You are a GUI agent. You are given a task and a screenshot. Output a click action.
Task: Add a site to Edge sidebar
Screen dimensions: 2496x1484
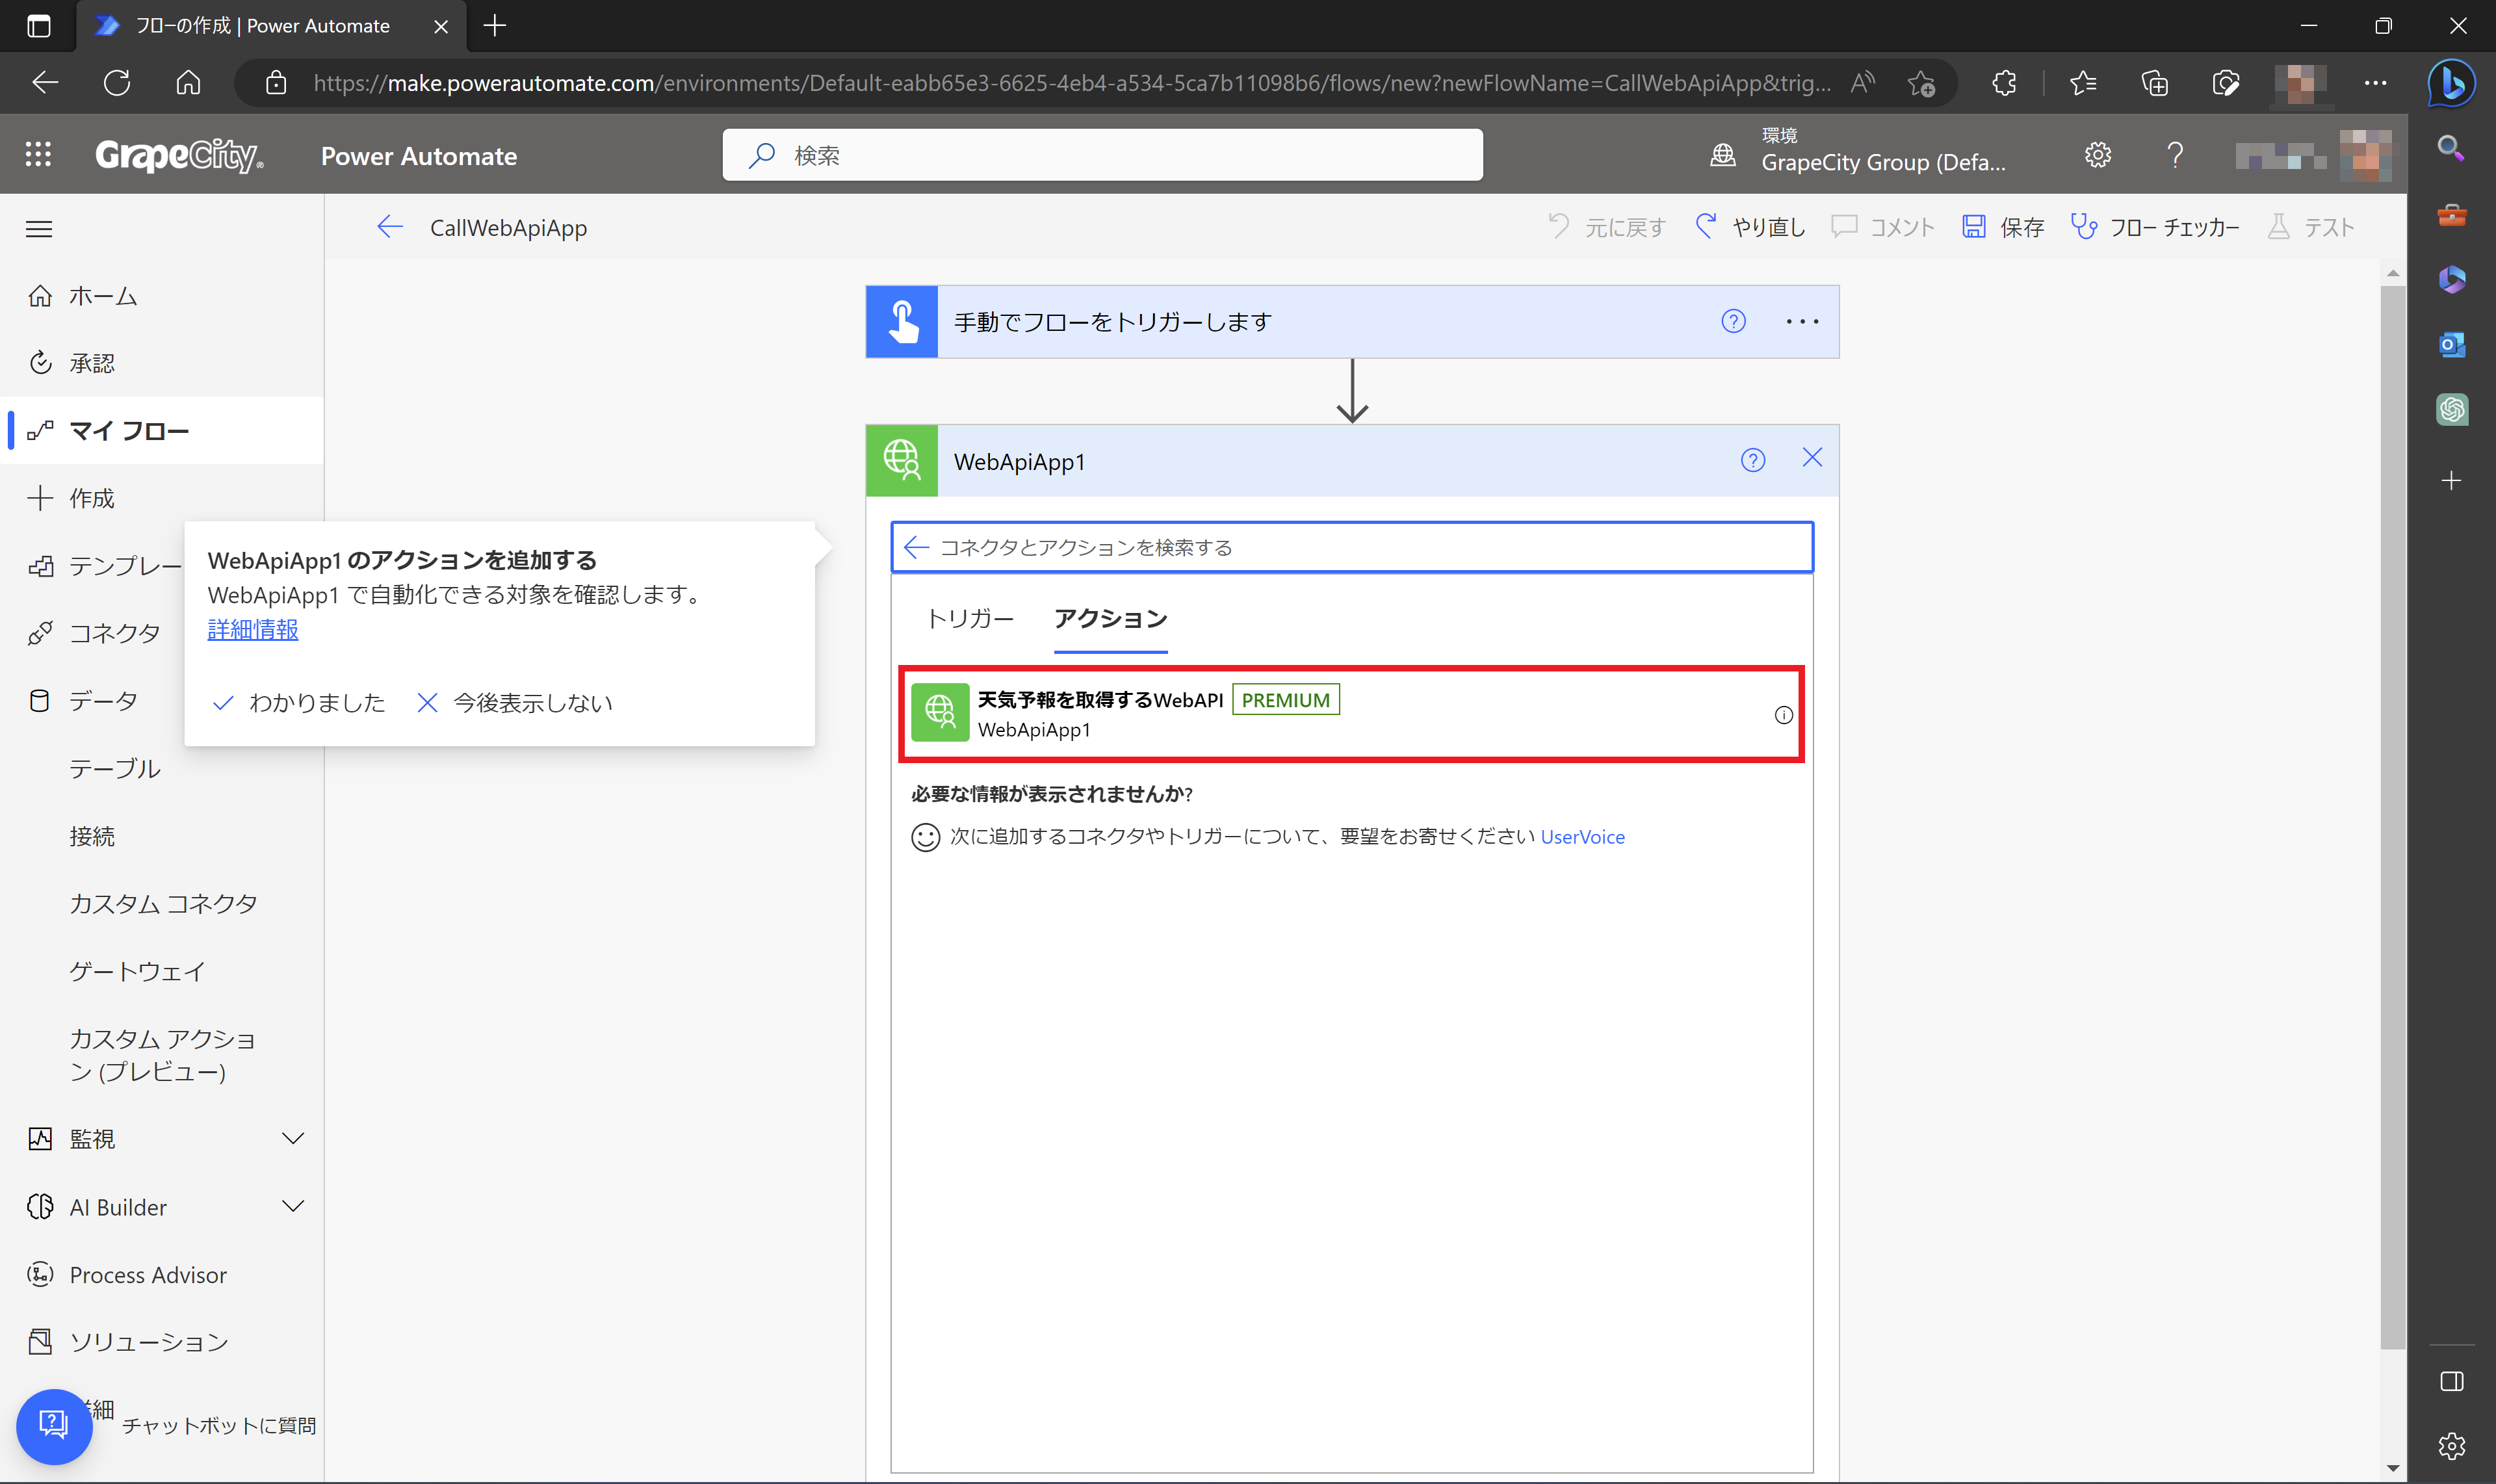pyautogui.click(x=2451, y=481)
